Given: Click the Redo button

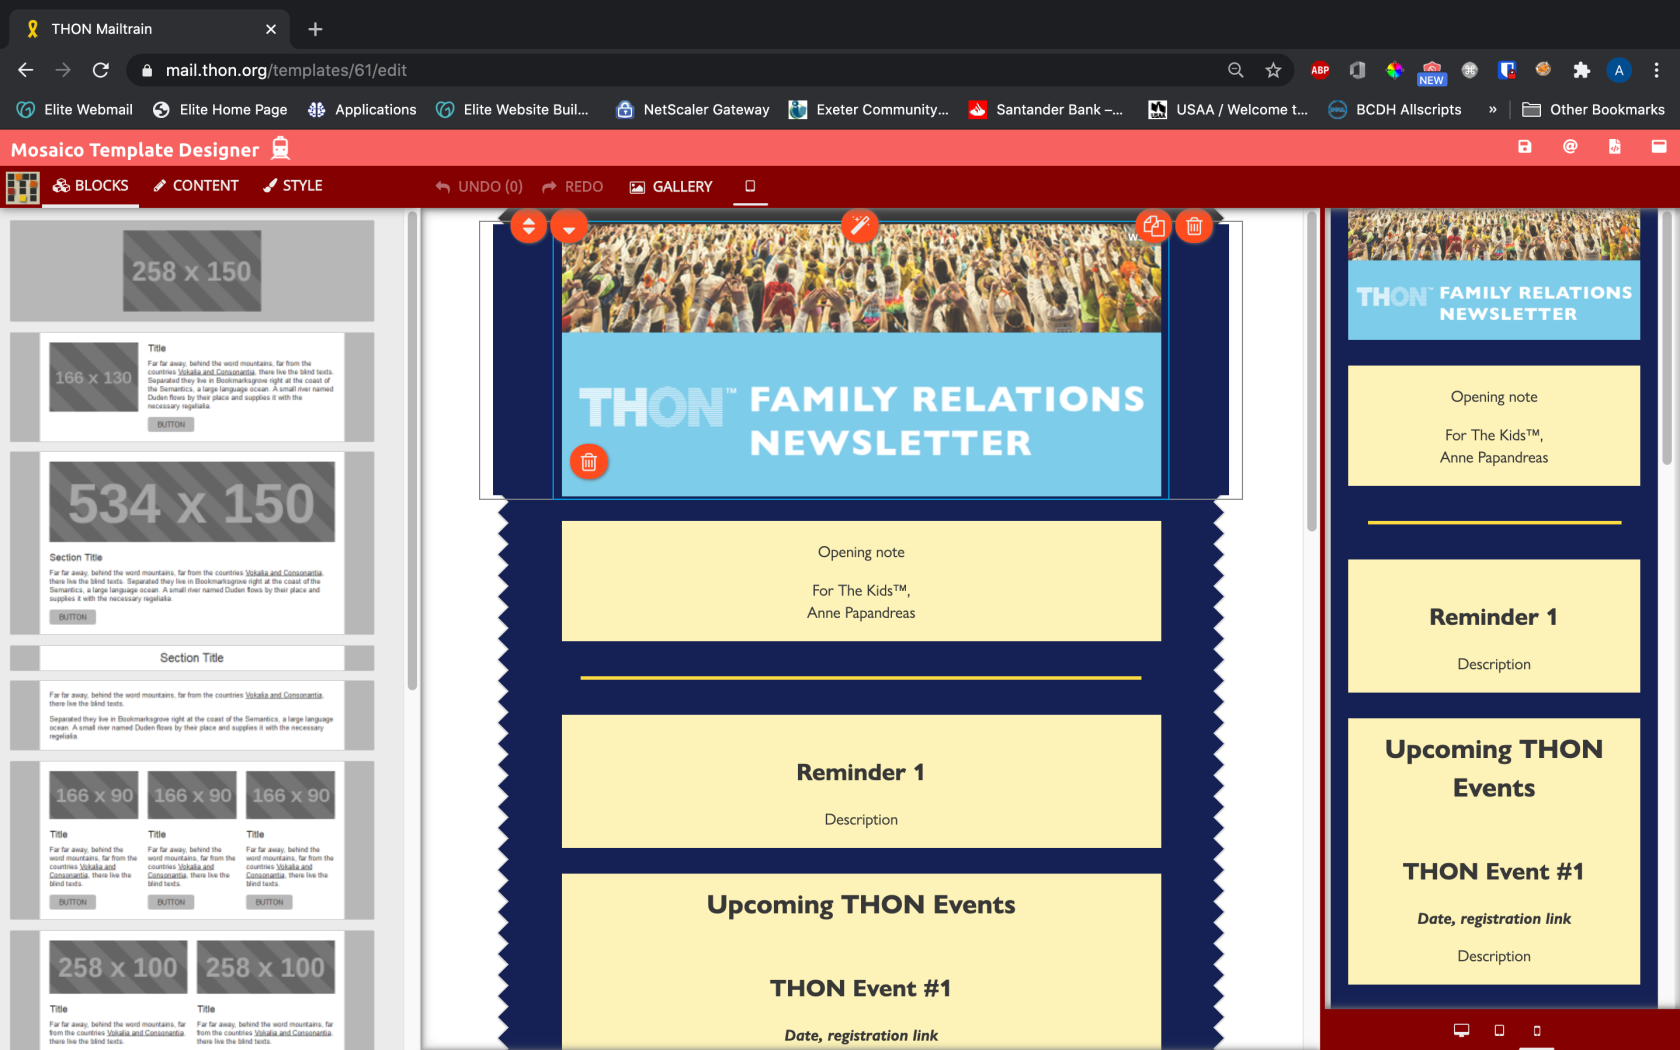Looking at the screenshot, I should coord(573,187).
